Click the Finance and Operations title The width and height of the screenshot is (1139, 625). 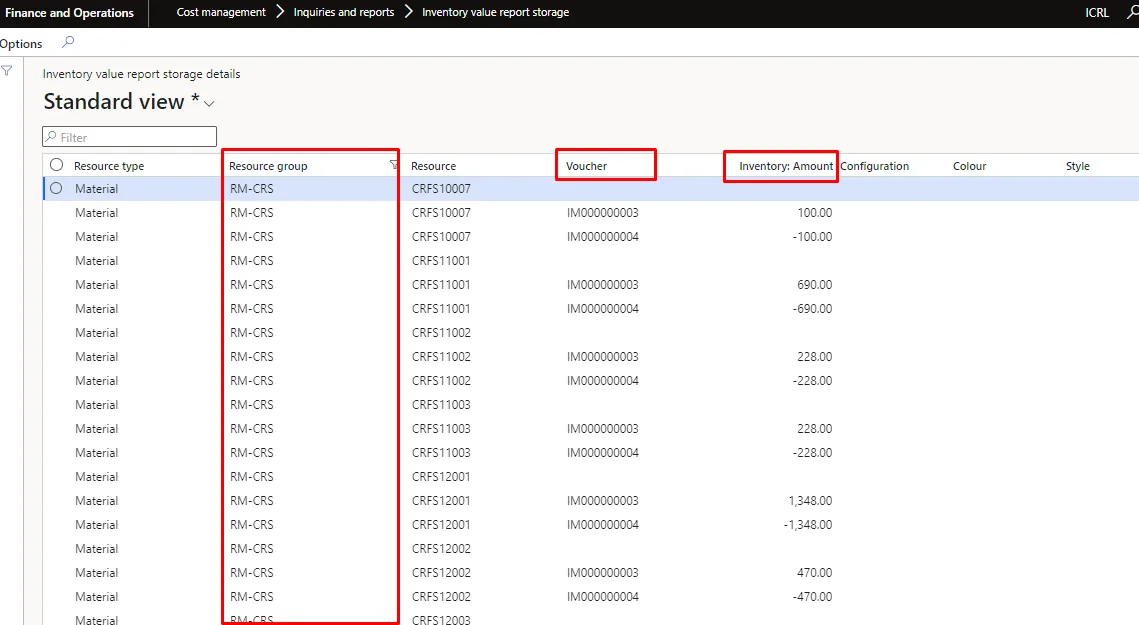coord(70,12)
